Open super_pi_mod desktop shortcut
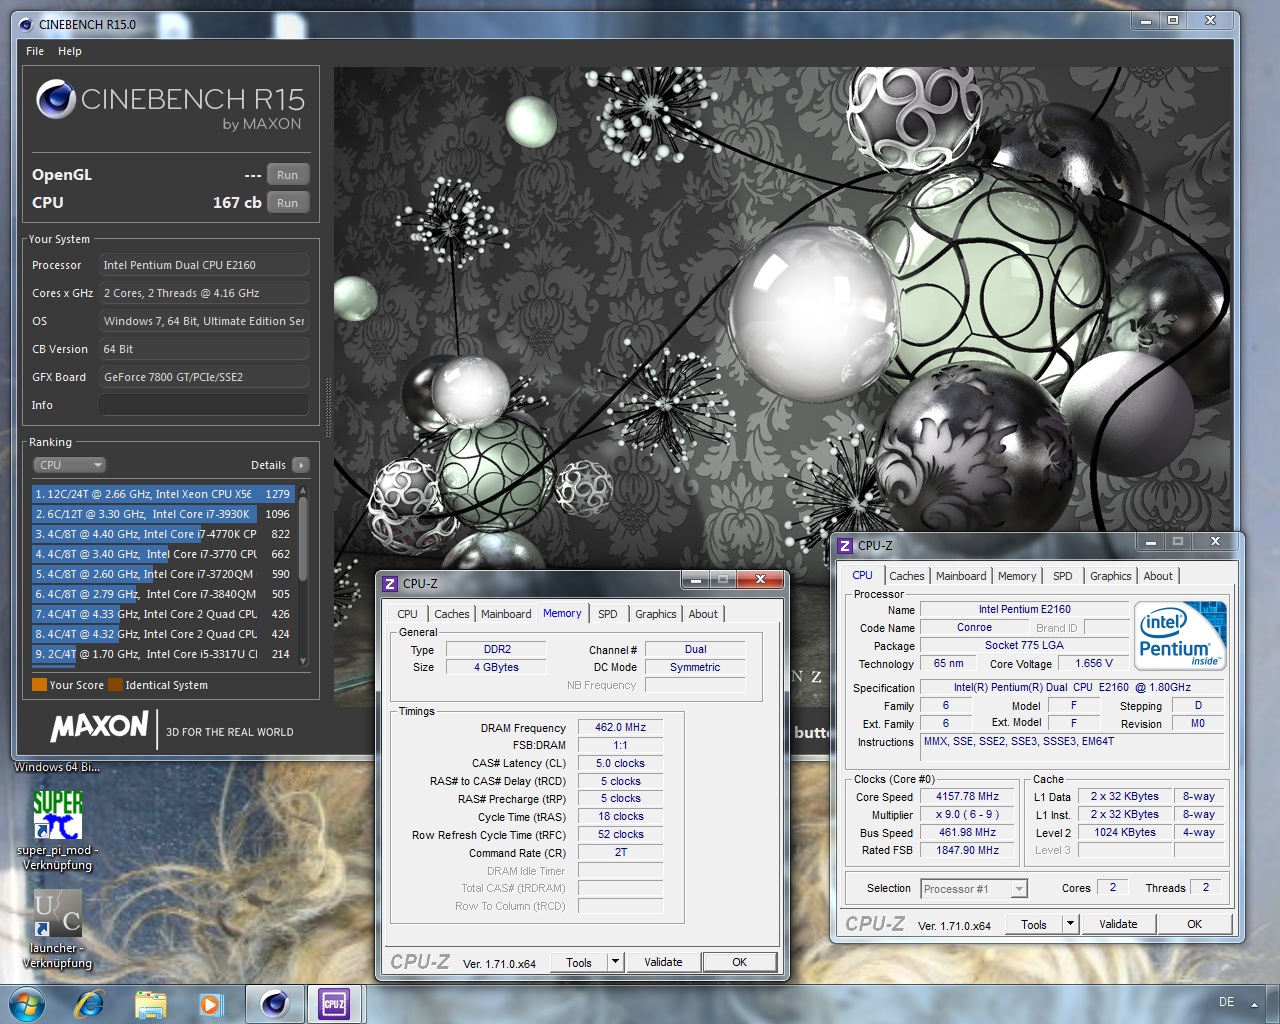 click(x=58, y=830)
